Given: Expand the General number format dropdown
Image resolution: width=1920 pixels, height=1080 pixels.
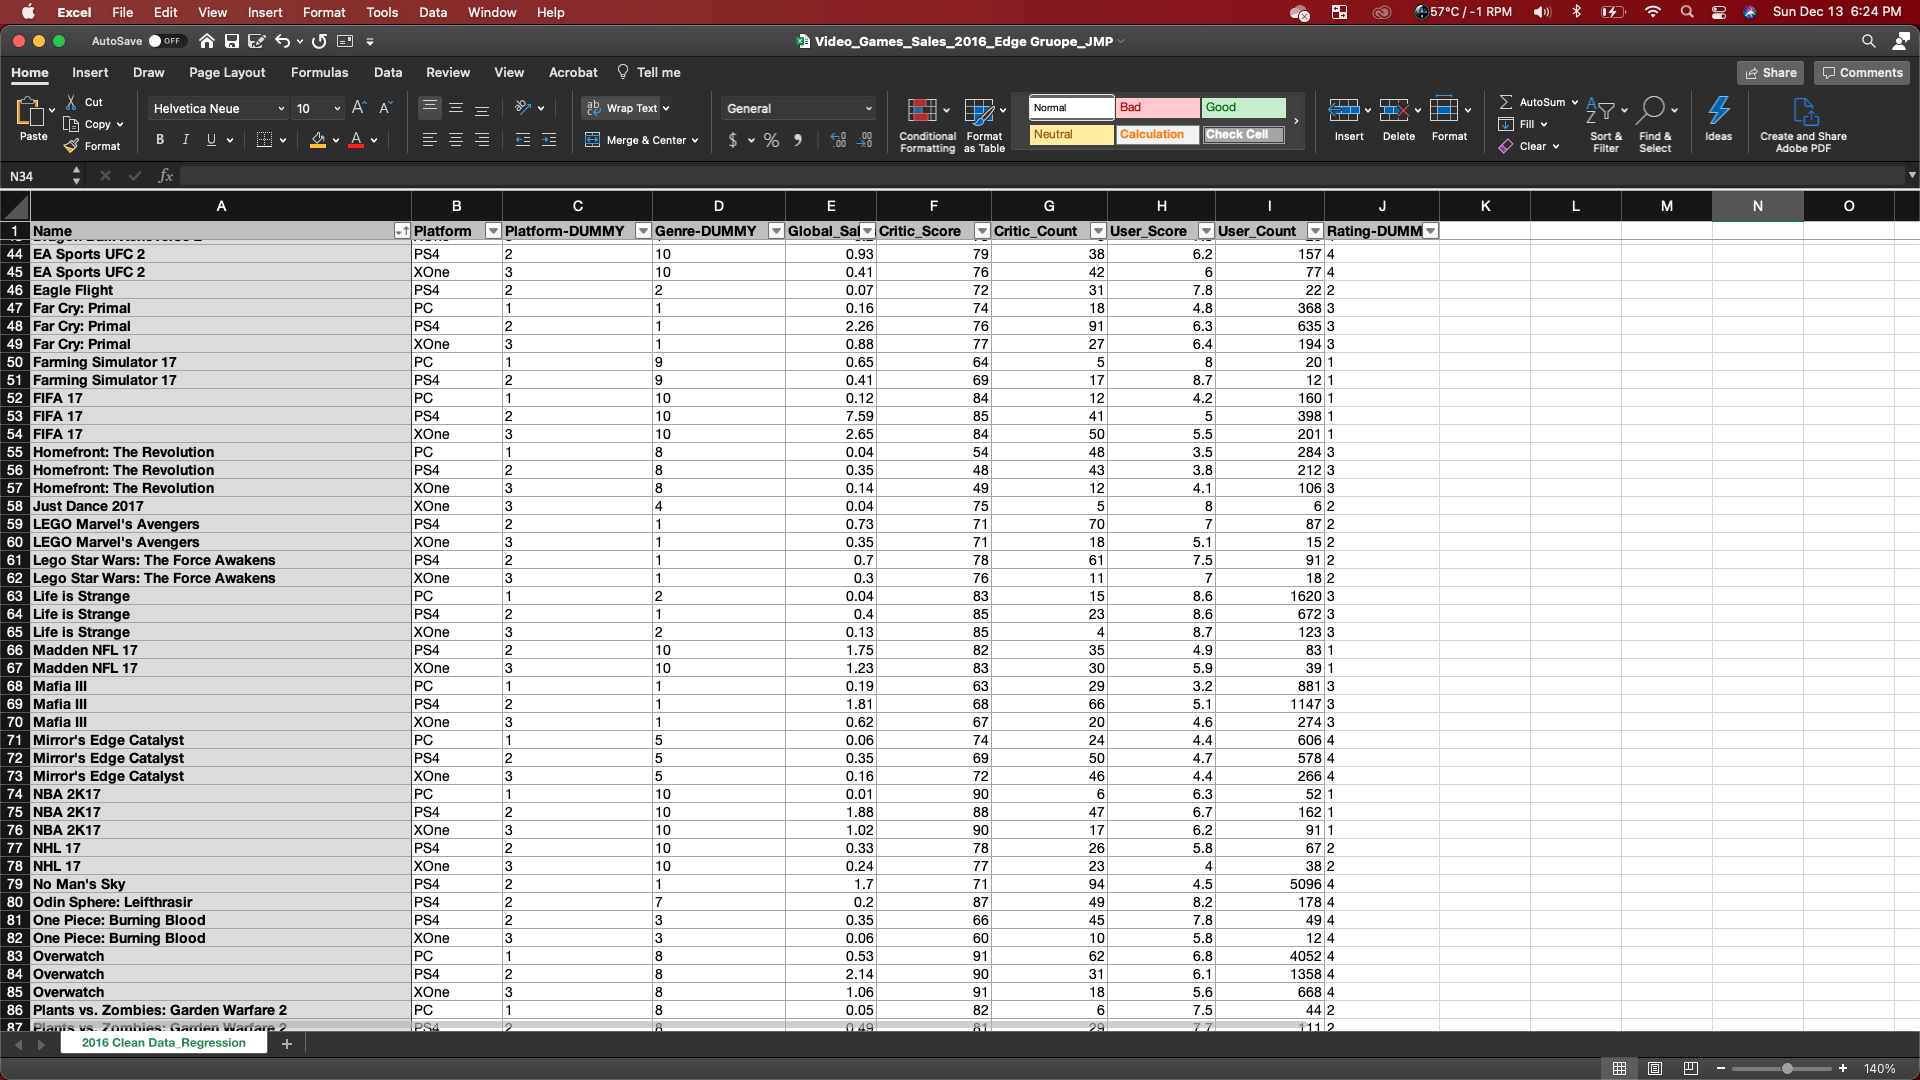Looking at the screenshot, I should click(868, 109).
